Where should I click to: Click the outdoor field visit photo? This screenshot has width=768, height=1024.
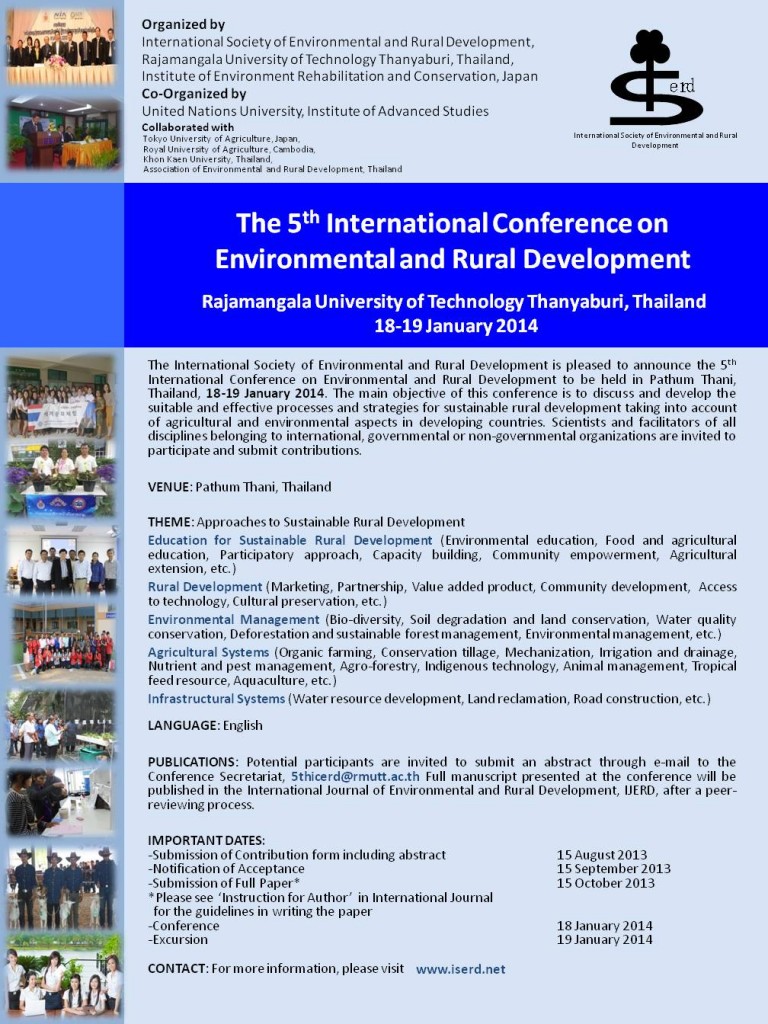coord(61,725)
